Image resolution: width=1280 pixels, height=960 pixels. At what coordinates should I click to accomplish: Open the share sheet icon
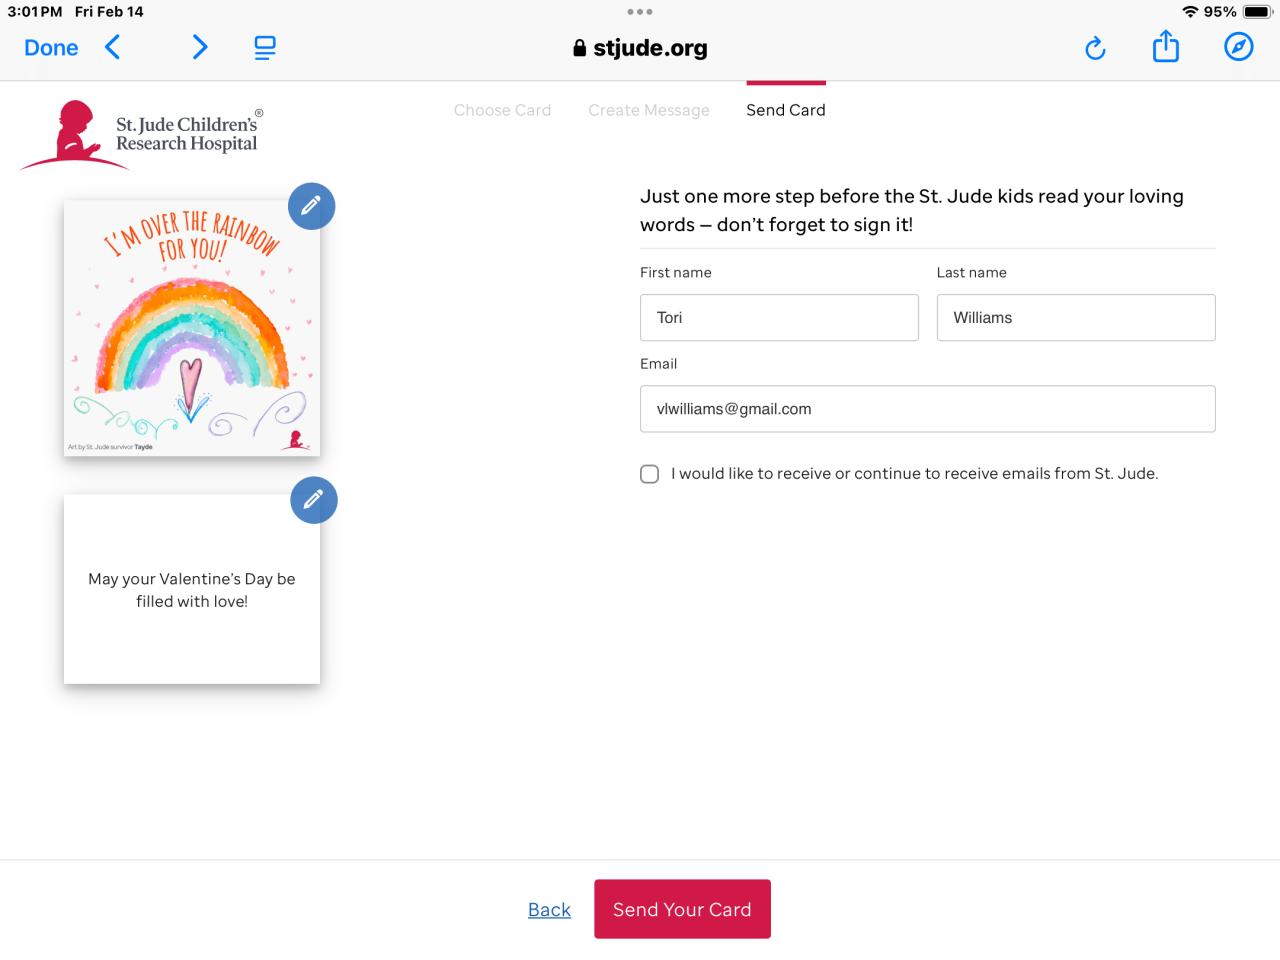click(1166, 47)
